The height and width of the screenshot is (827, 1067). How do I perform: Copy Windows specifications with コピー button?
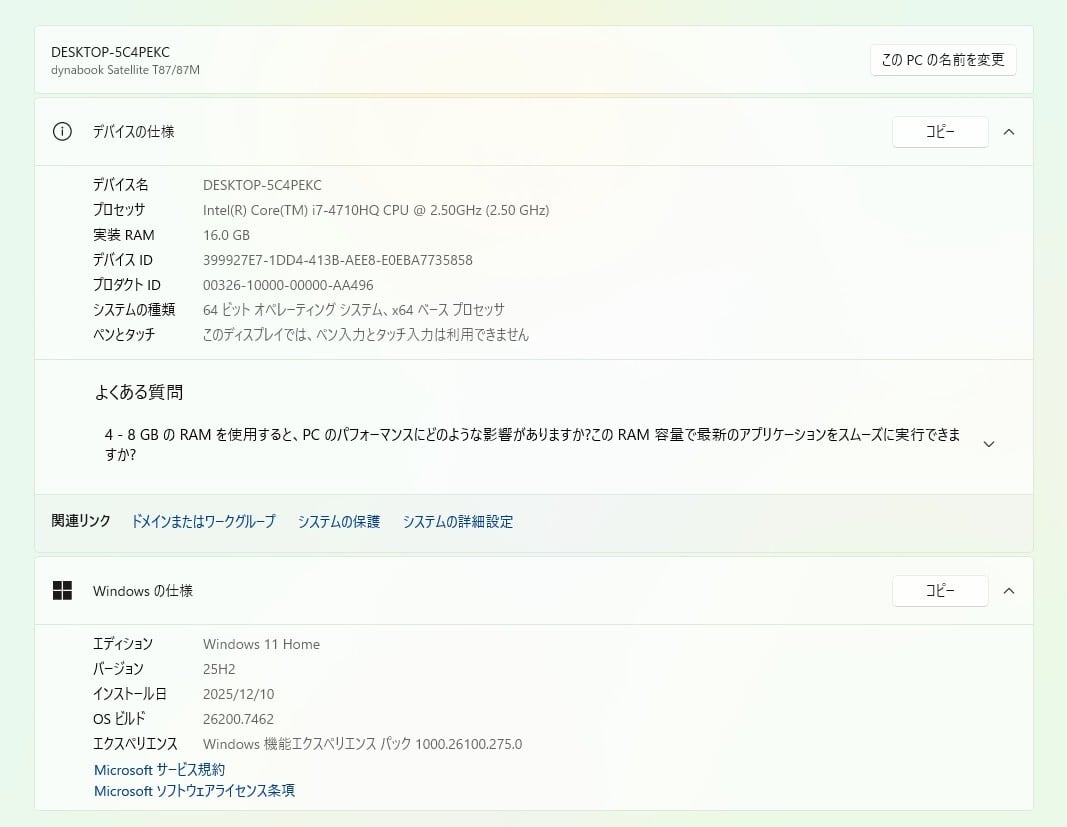[x=940, y=590]
